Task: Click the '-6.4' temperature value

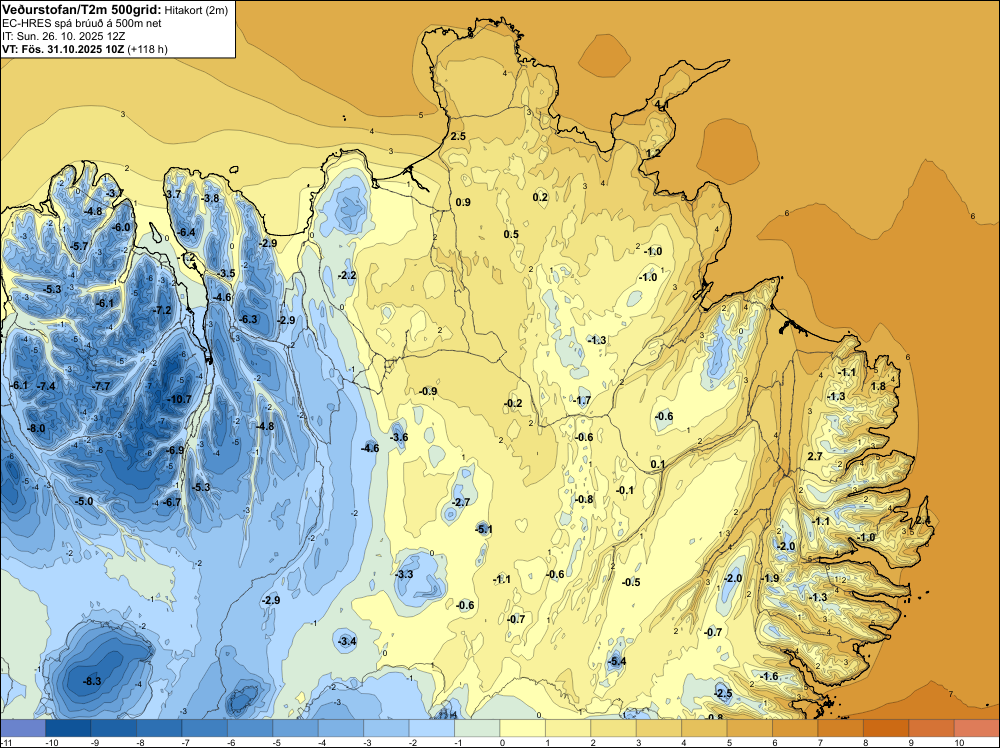Action: coord(186,233)
